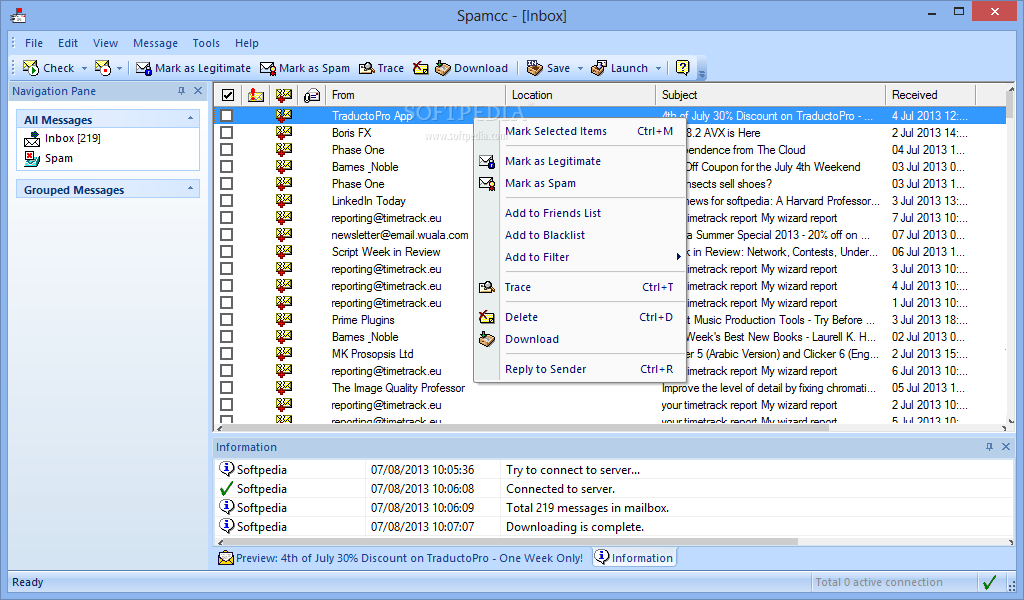The image size is (1024, 600).
Task: Click the Download toolbar button
Action: coord(472,68)
